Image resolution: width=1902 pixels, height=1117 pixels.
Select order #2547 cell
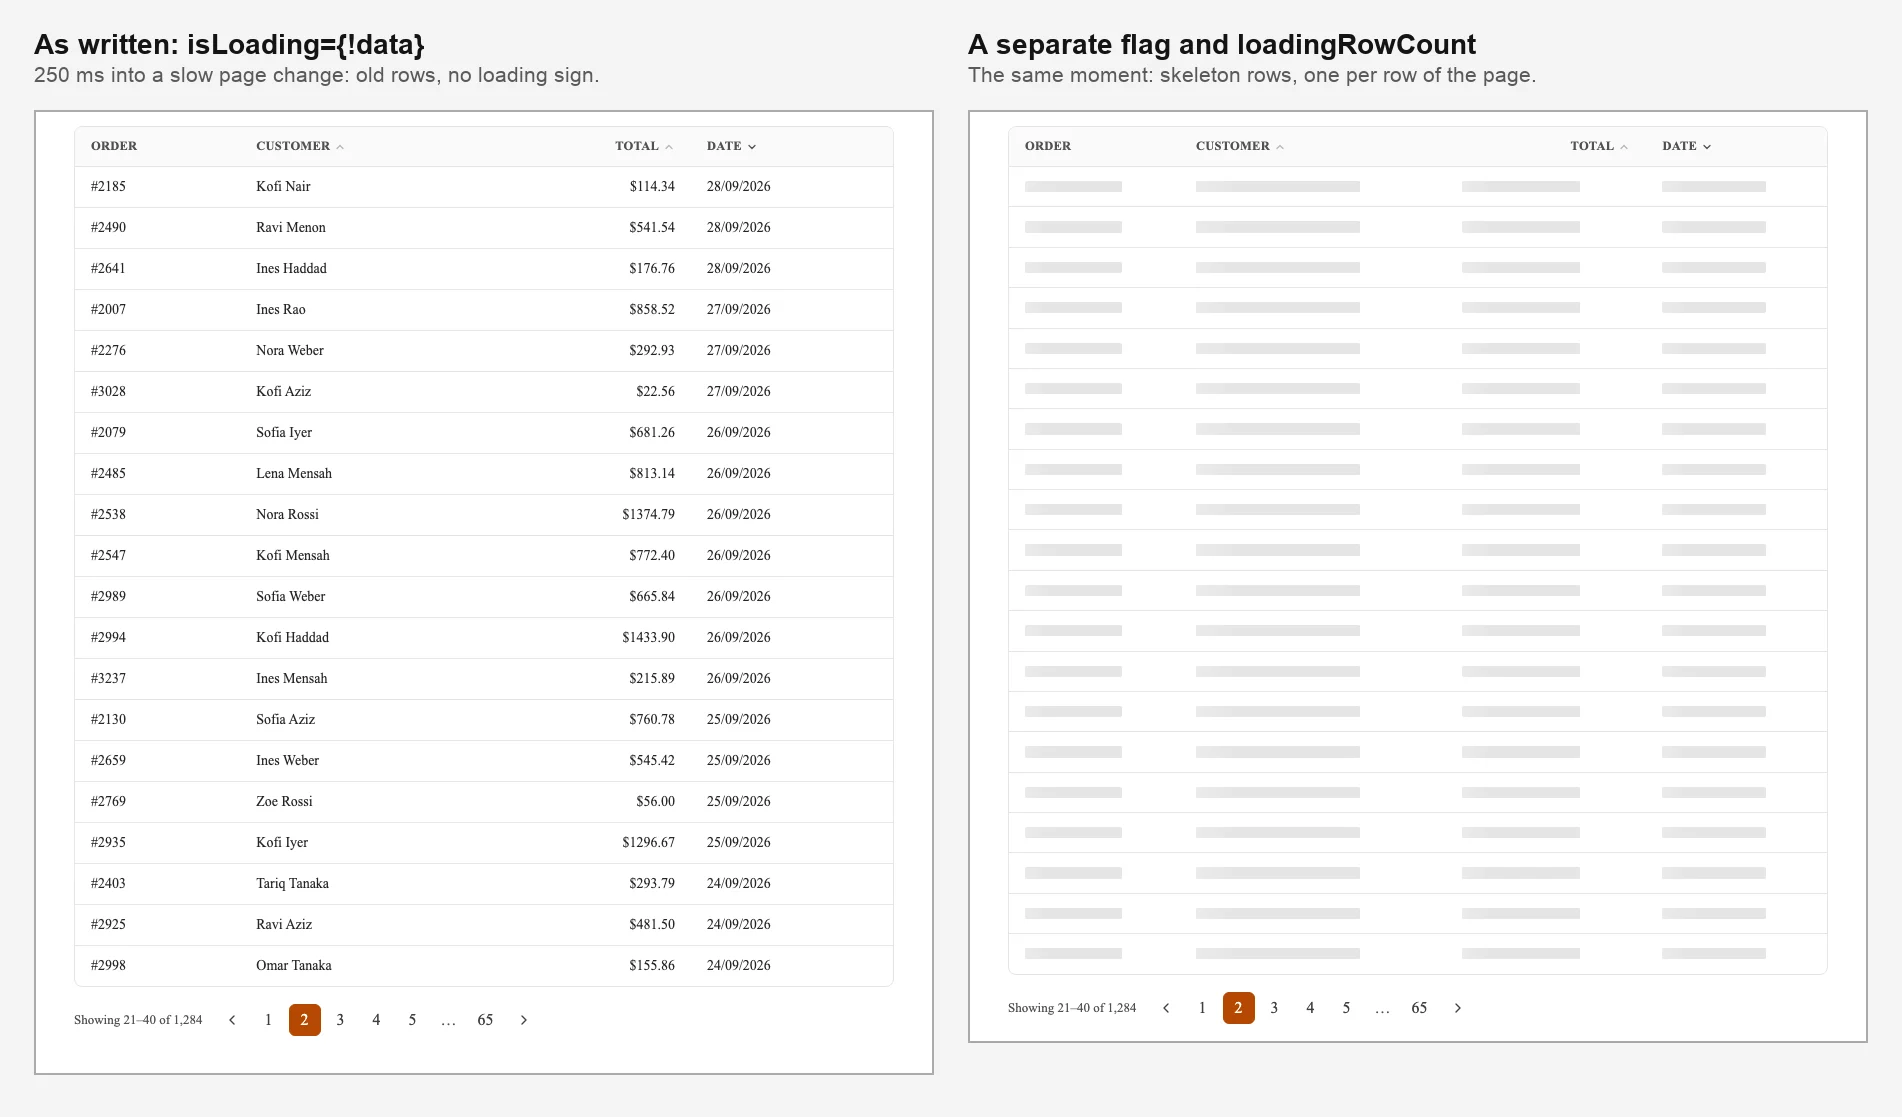pyautogui.click(x=108, y=556)
